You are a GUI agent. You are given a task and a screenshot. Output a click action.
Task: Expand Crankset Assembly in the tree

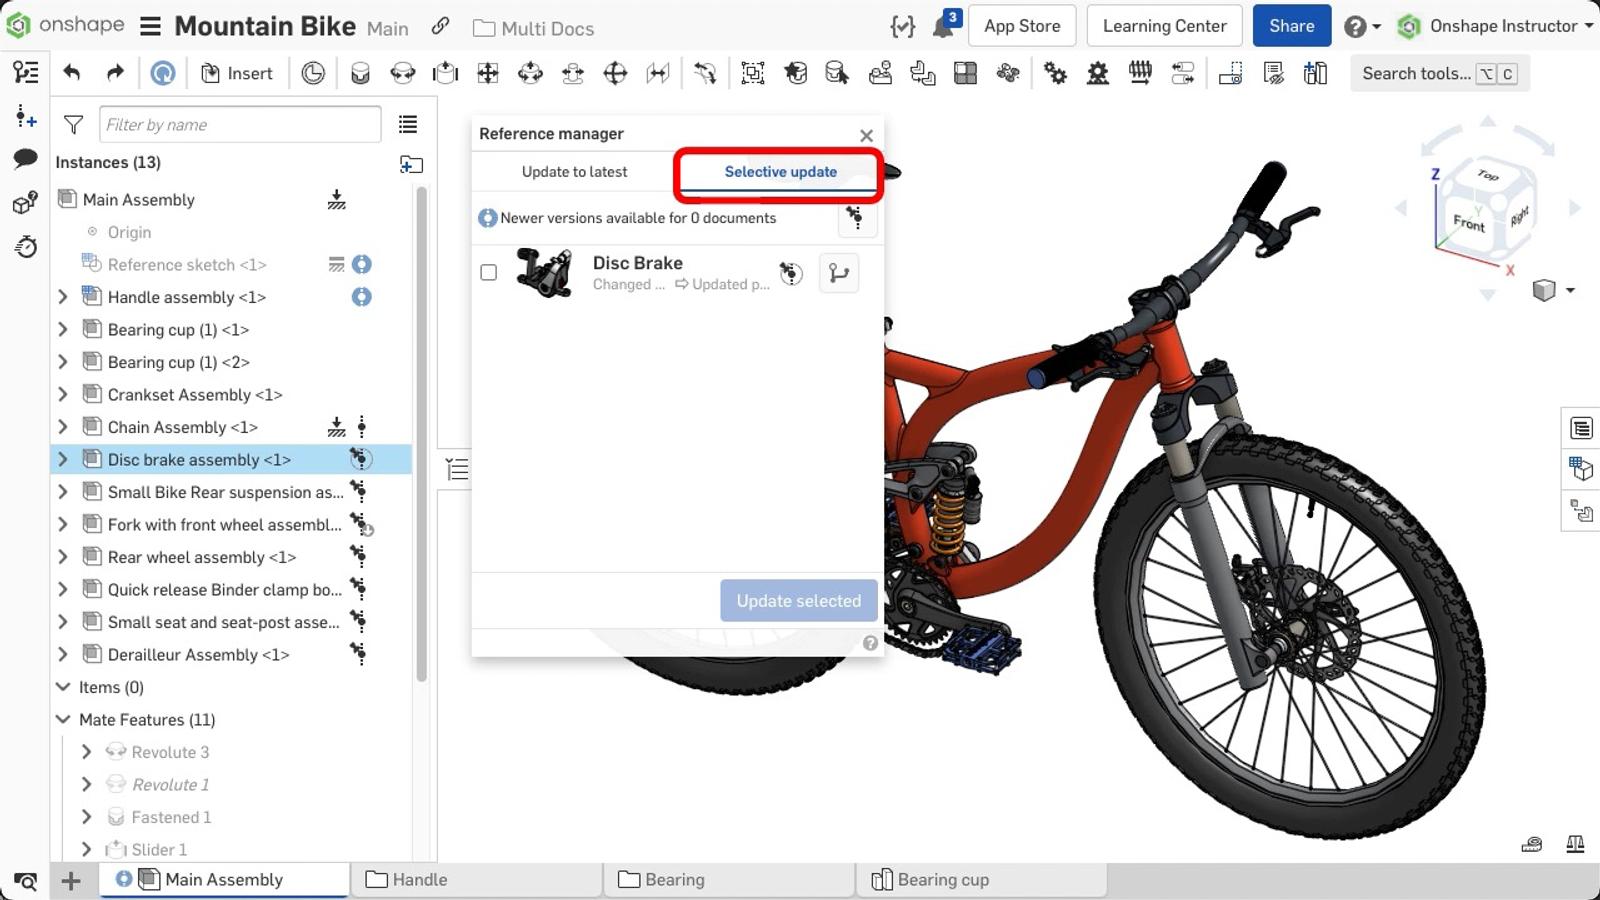click(63, 394)
